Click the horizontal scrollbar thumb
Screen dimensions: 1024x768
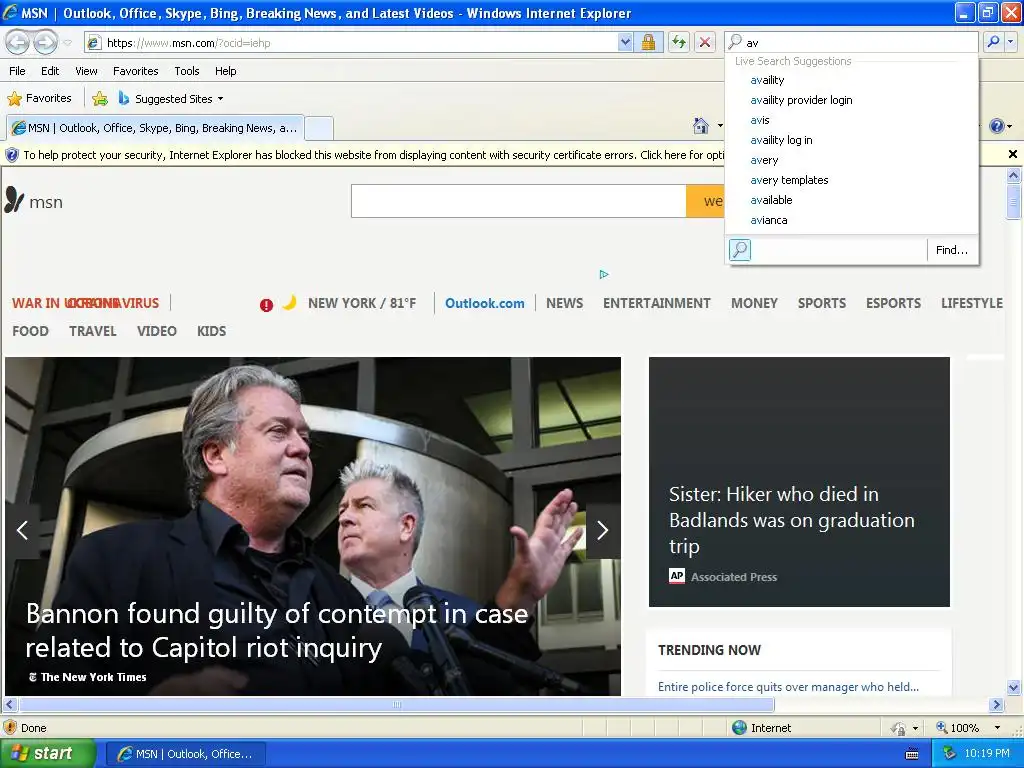point(397,705)
